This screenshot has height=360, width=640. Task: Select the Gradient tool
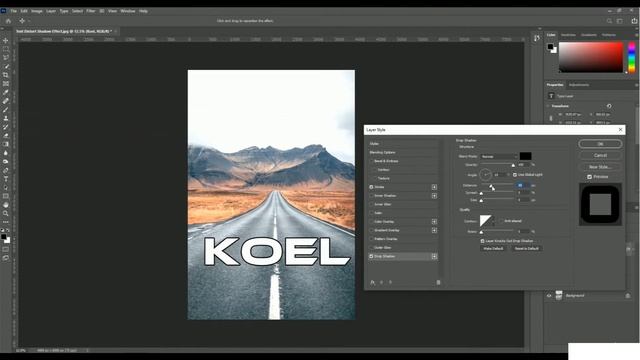[6, 144]
